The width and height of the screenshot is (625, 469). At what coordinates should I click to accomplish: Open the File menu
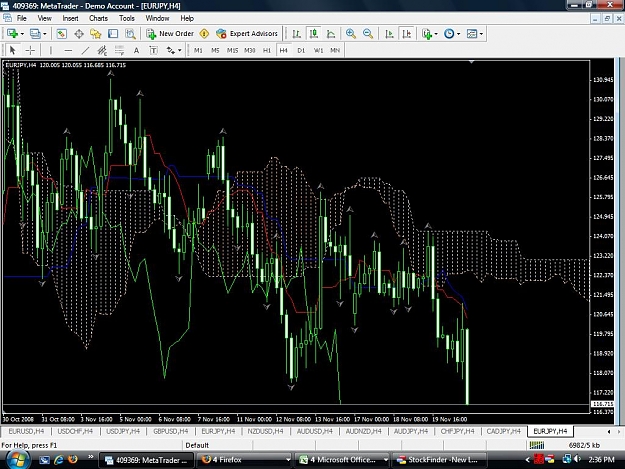22,18
